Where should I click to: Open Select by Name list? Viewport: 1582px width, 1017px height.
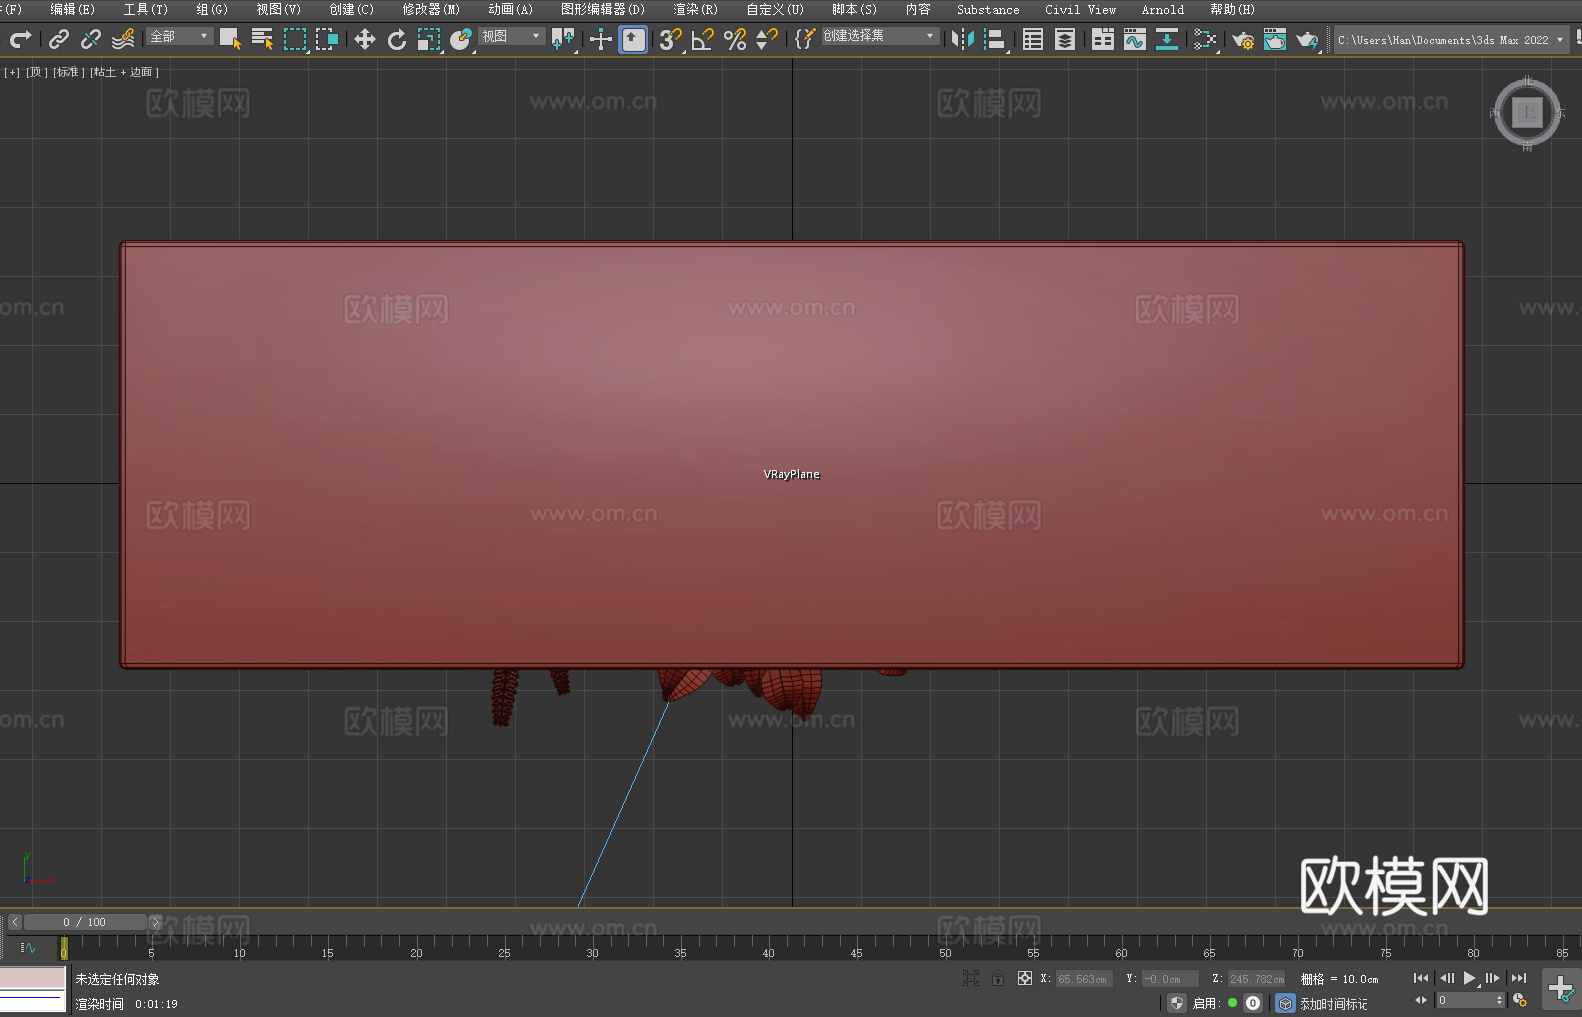pyautogui.click(x=262, y=39)
